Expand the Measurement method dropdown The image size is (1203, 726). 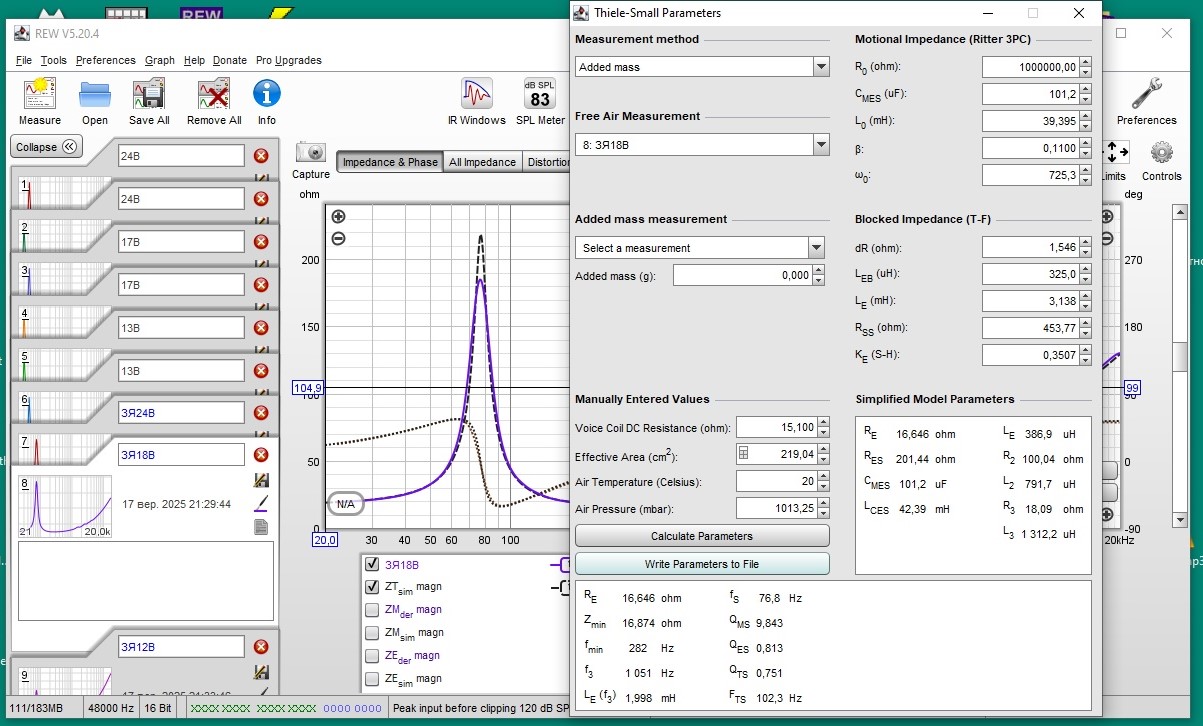tap(821, 67)
